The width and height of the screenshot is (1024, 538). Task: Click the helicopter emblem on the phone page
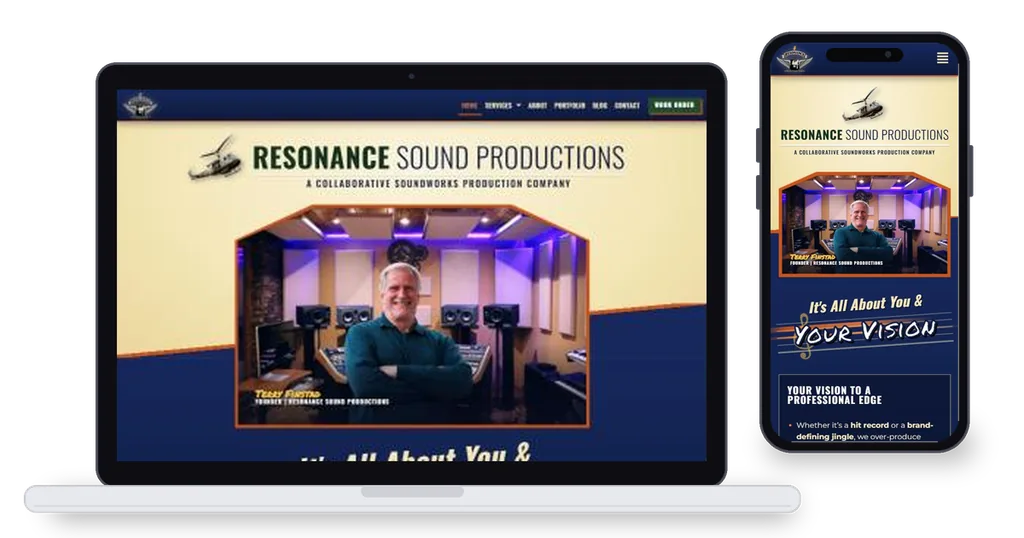[x=863, y=104]
